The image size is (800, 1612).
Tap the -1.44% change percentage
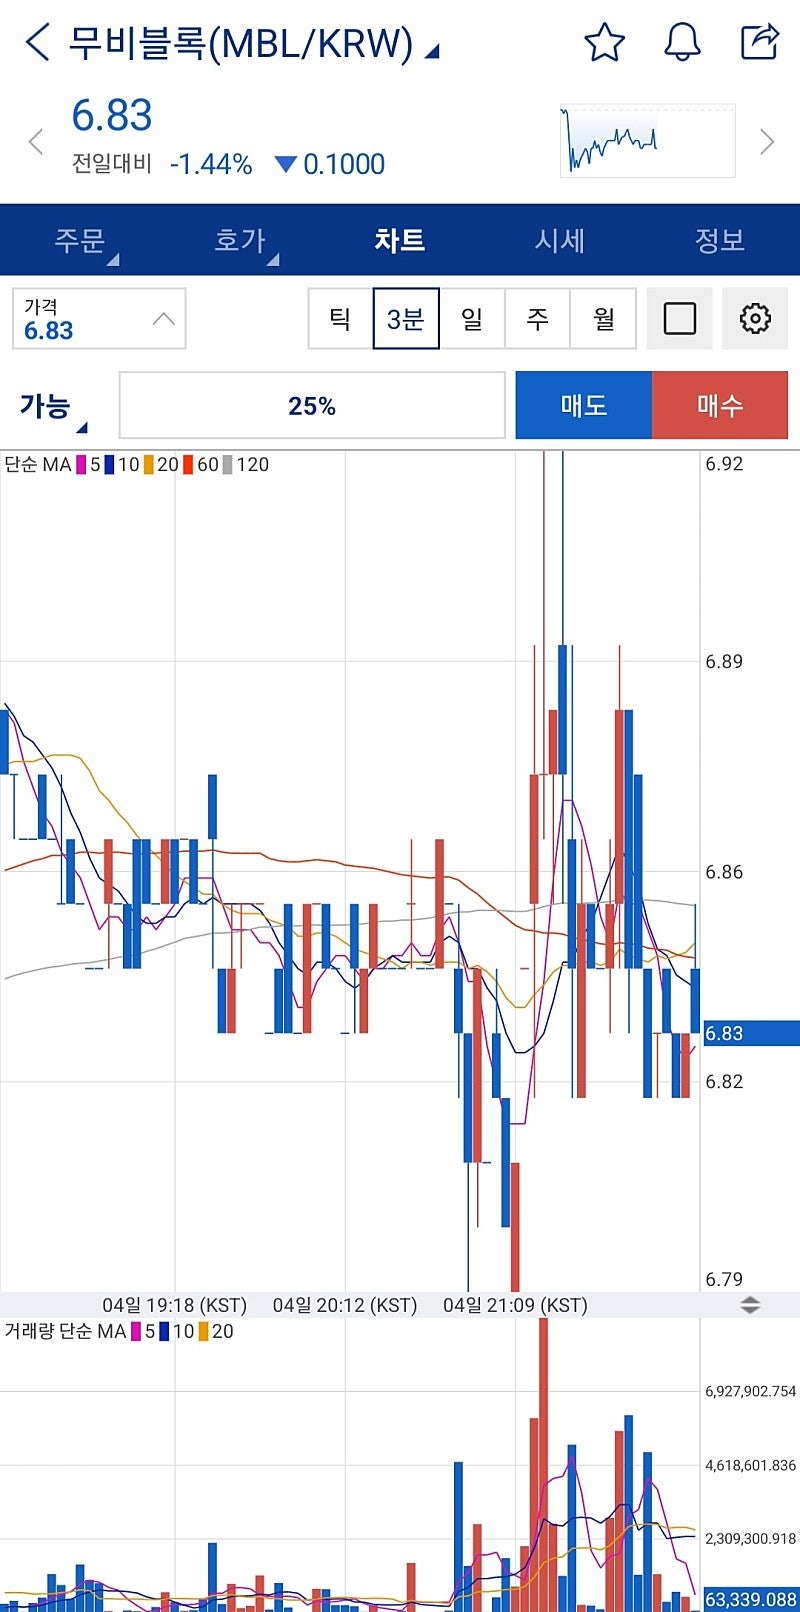pos(211,164)
